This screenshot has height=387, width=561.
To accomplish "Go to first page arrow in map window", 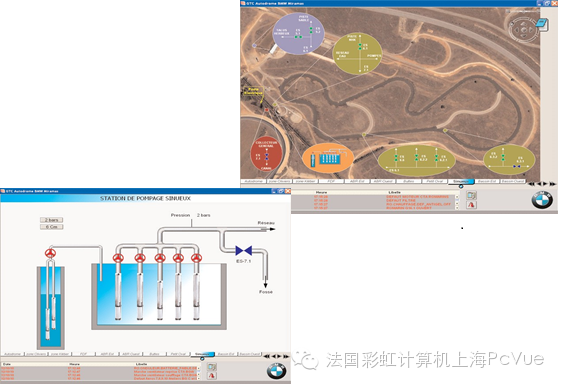I will pyautogui.click(x=531, y=184).
